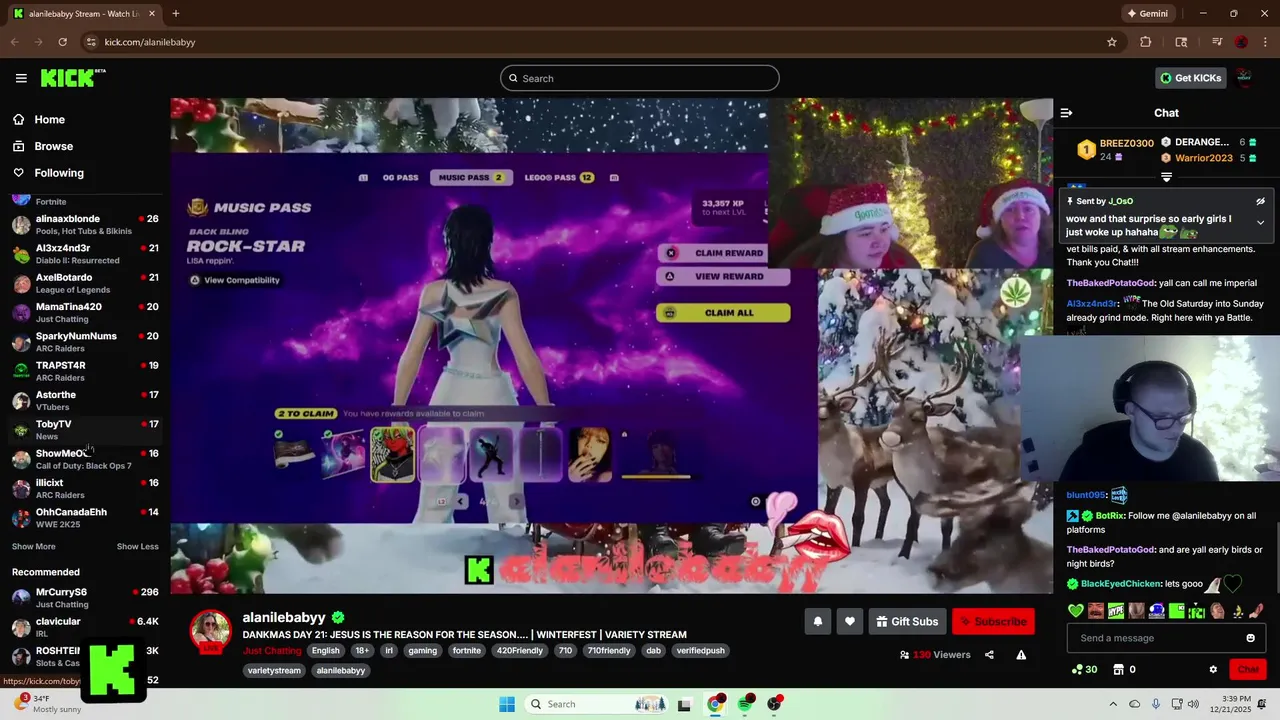This screenshot has height=720, width=1280.
Task: Click in the Kick search box
Action: point(640,78)
